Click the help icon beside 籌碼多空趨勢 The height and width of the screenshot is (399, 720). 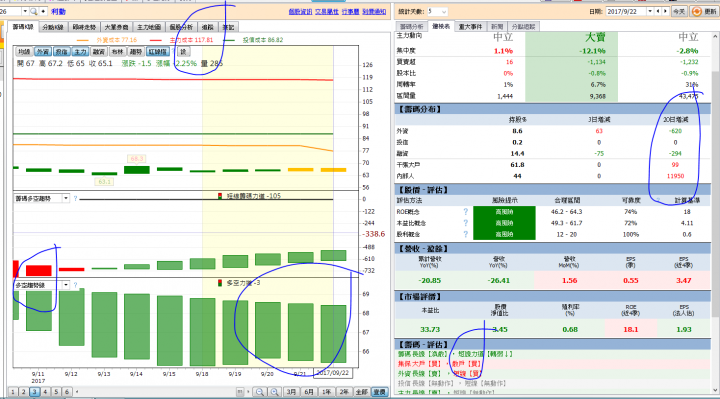75,198
